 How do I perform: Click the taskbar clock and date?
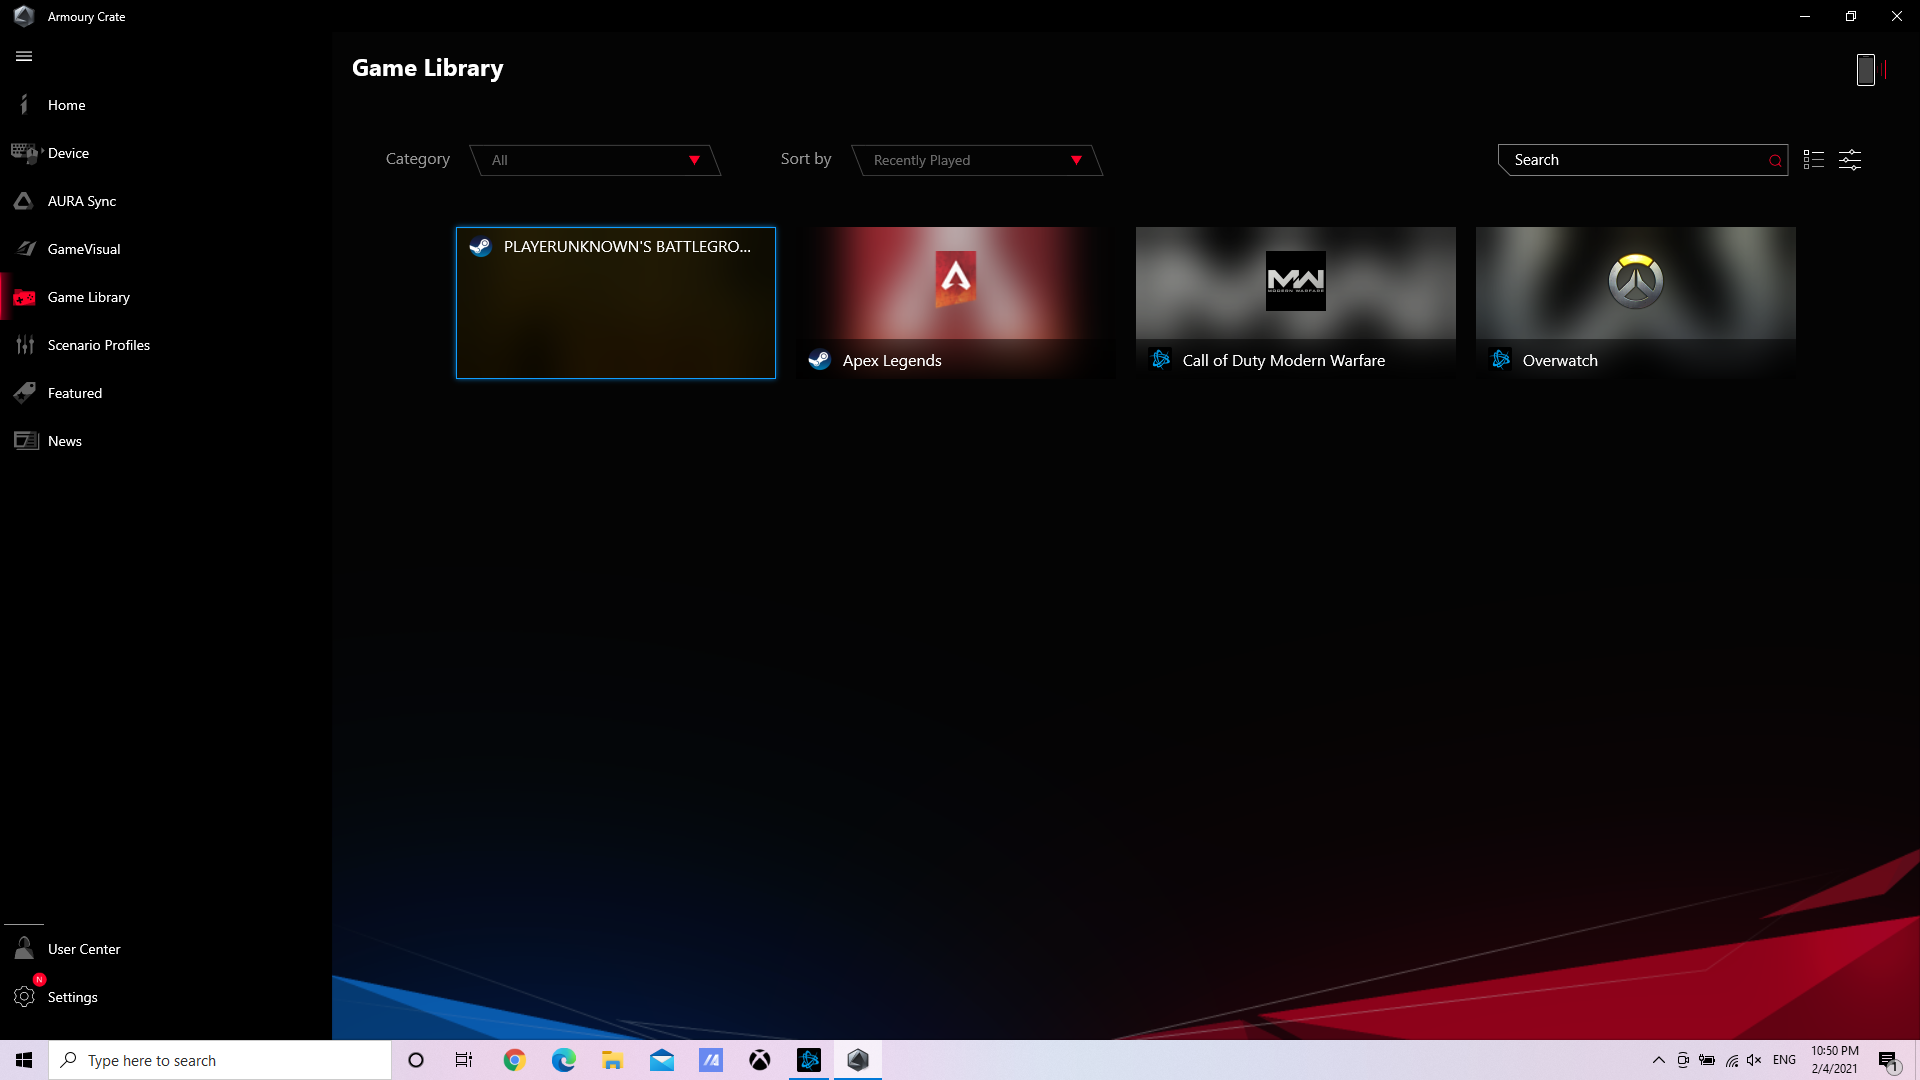1835,1060
